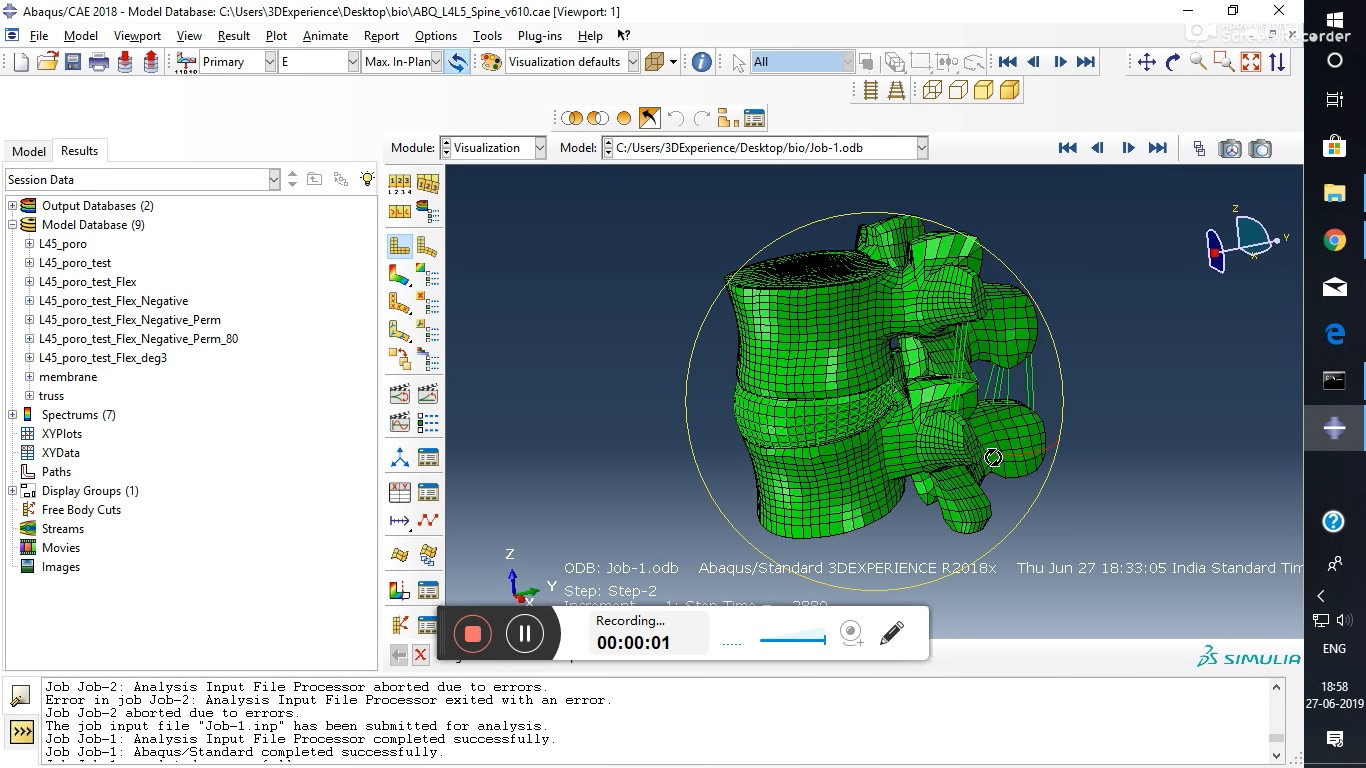Image resolution: width=1366 pixels, height=768 pixels.
Task: Click the Print icon in toolbar
Action: pyautogui.click(x=99, y=62)
